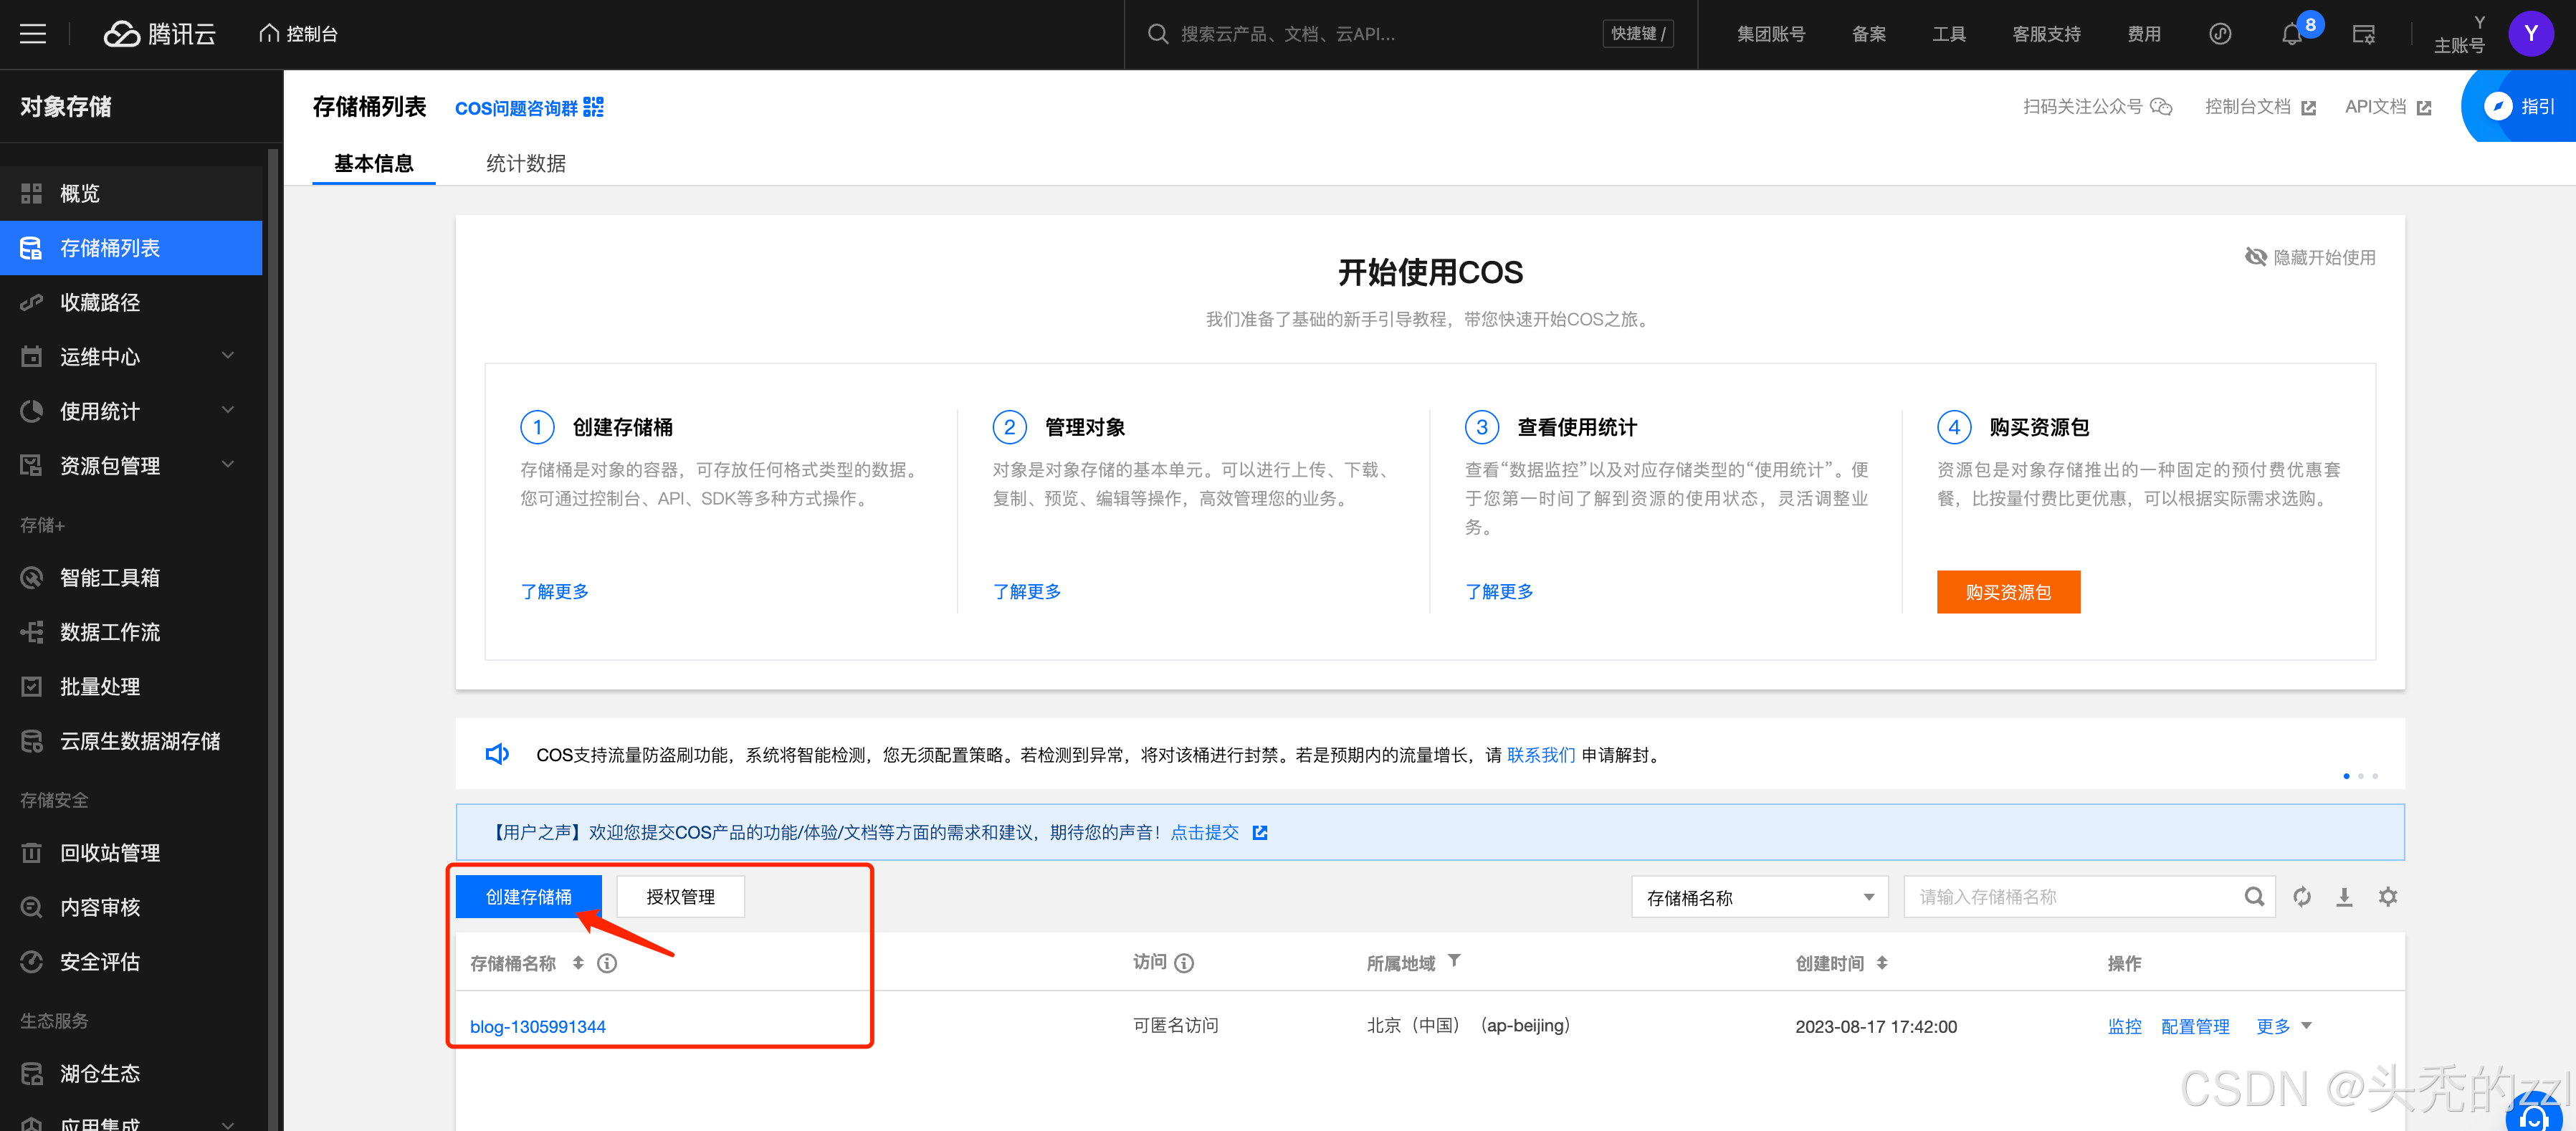Click the download list icon

[x=2344, y=897]
